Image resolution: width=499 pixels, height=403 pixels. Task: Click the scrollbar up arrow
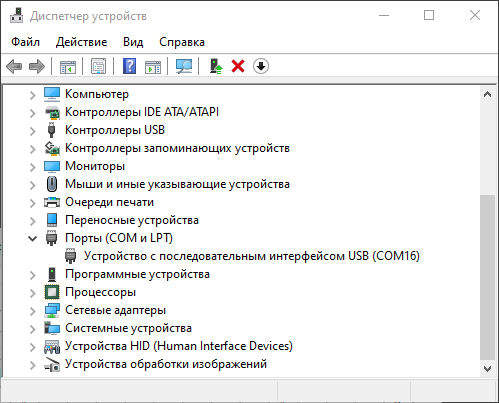click(x=487, y=94)
